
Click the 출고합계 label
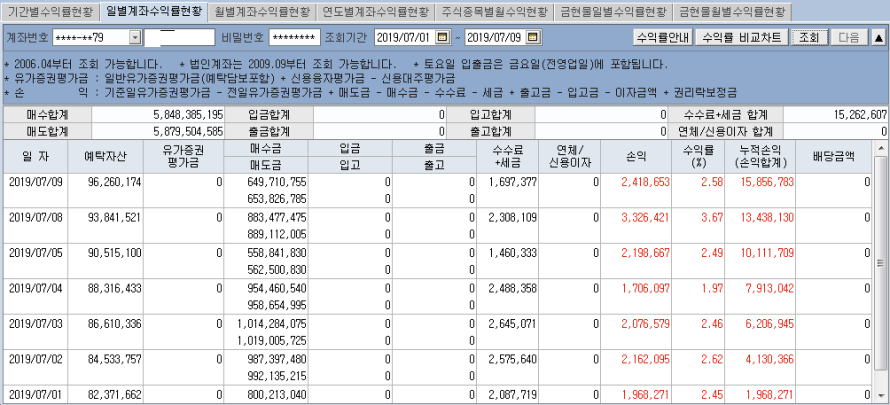[490, 132]
